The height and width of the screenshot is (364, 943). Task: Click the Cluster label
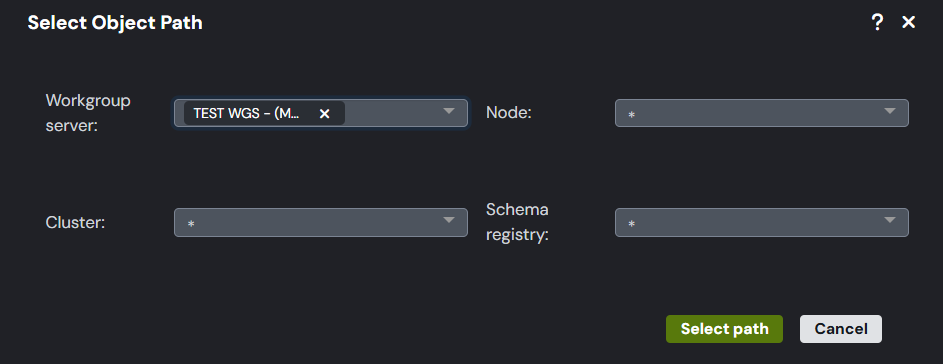(75, 223)
